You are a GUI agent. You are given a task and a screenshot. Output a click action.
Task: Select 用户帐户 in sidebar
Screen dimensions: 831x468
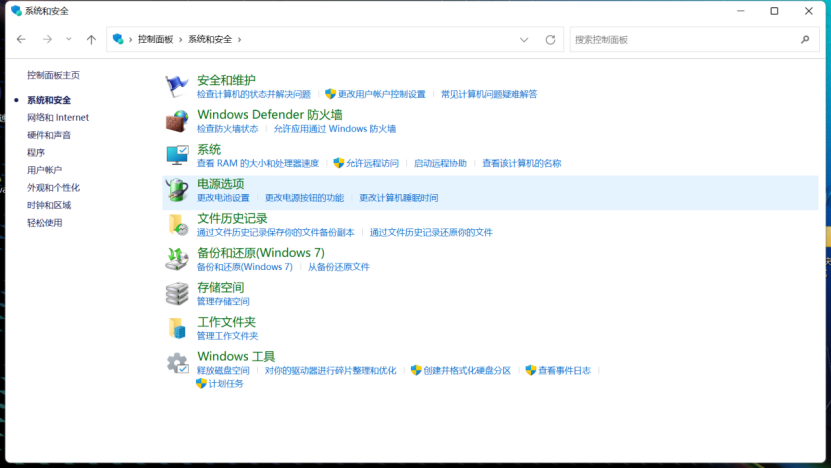pos(45,170)
